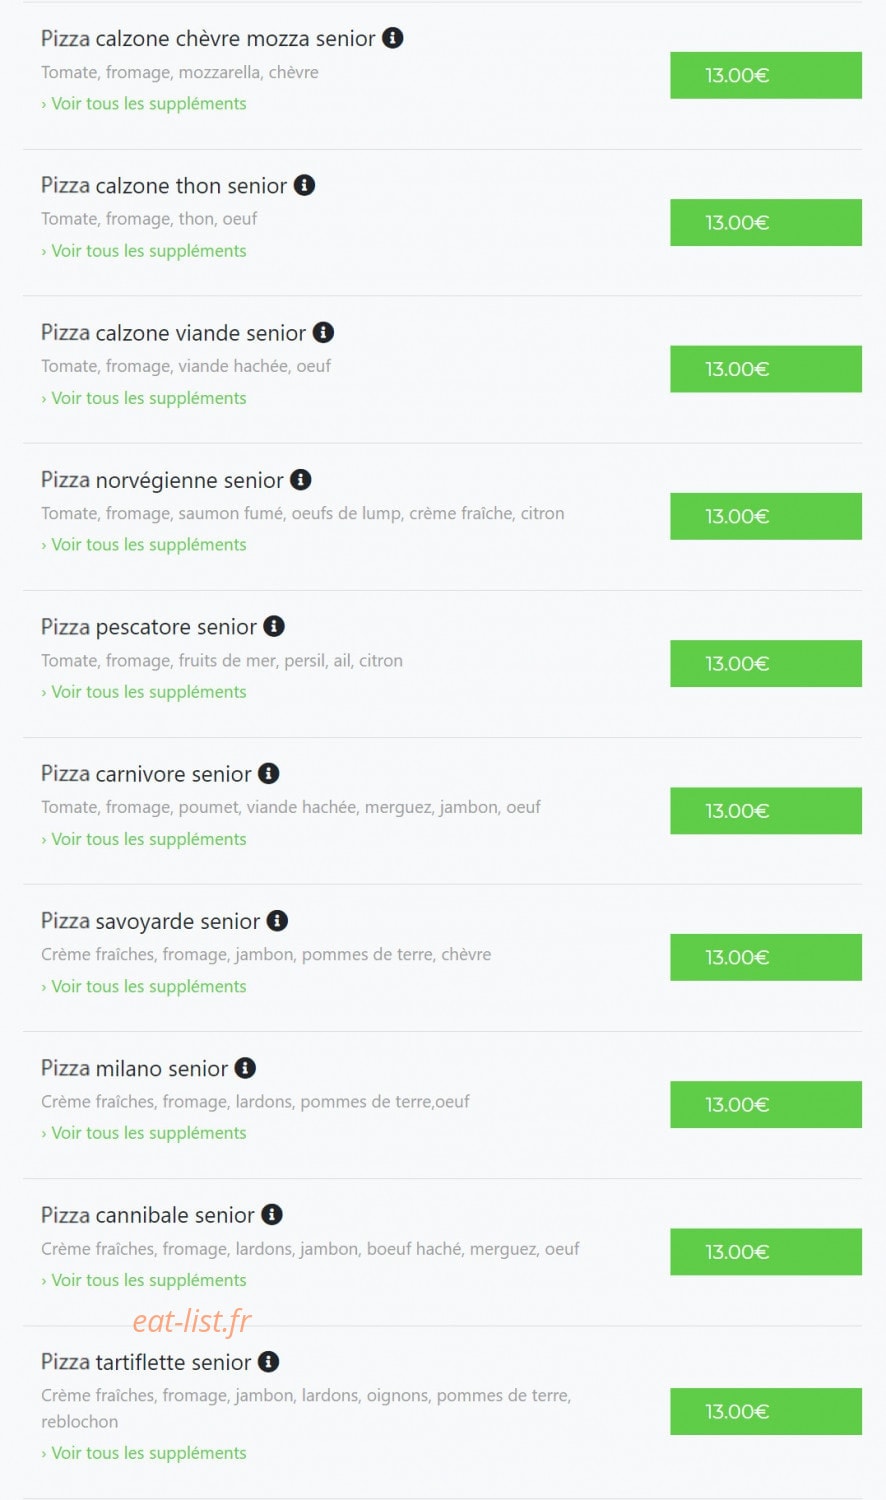View info icon for Pizza pescatore senior

click(274, 626)
